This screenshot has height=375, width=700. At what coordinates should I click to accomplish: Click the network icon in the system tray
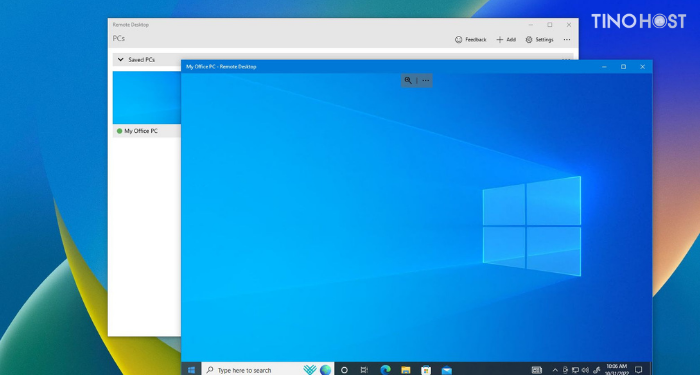tap(575, 370)
